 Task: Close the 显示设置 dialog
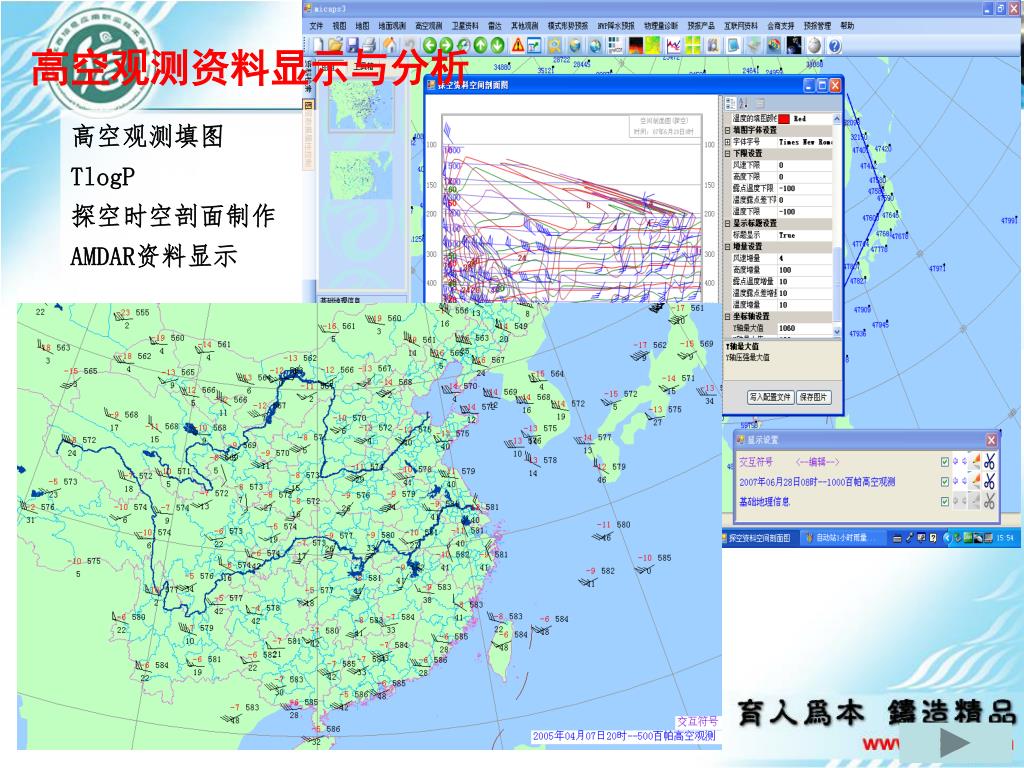pos(991,440)
